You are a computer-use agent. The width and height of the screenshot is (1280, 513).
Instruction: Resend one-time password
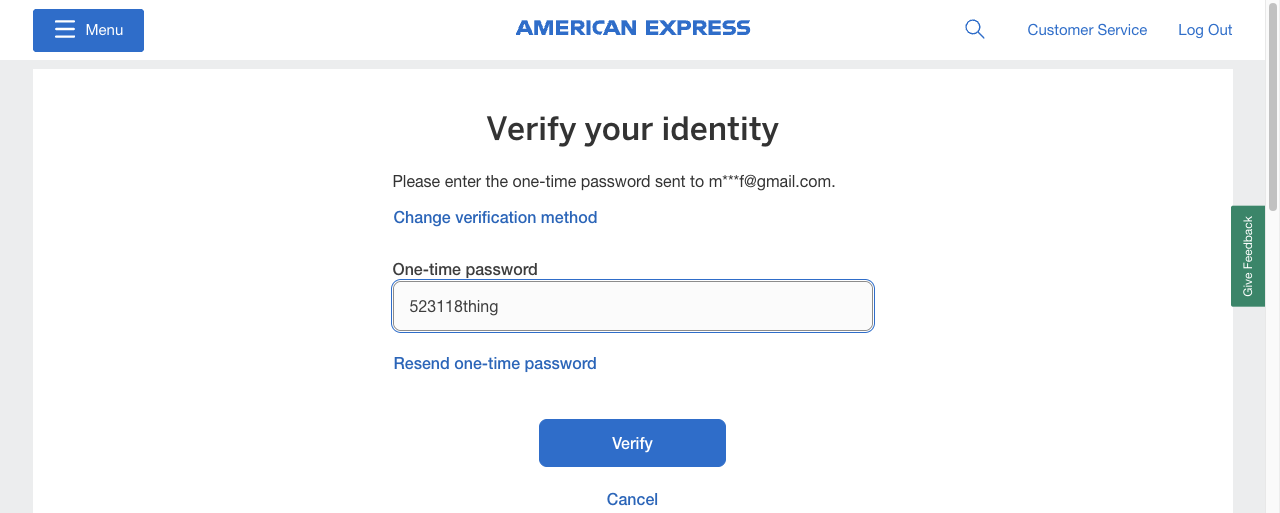click(495, 364)
